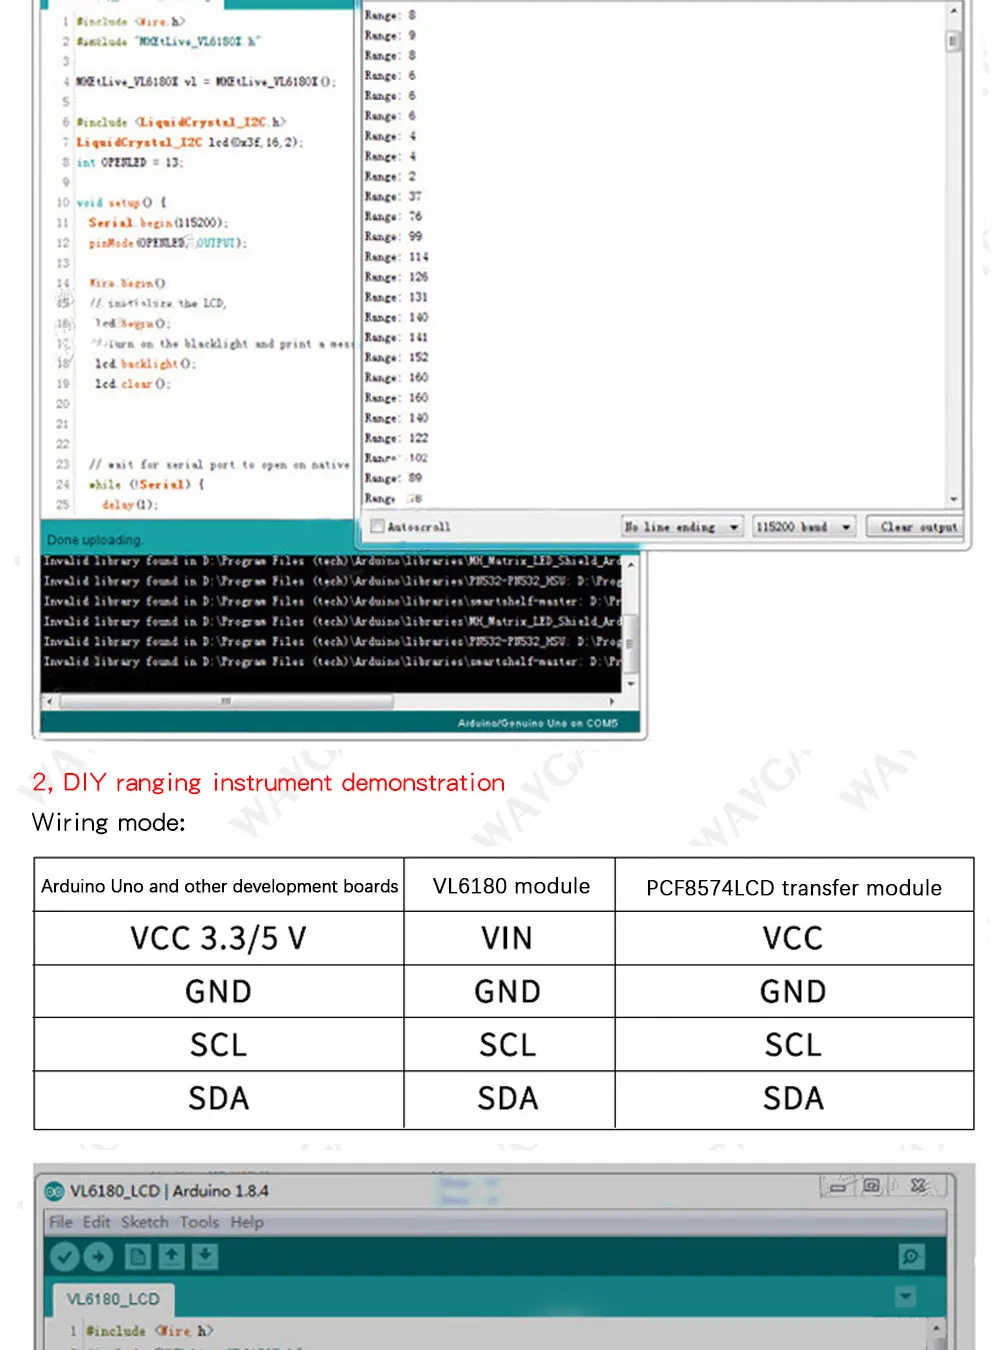Click the 'VIN' table cell
This screenshot has width=1000, height=1350.
[x=509, y=938]
